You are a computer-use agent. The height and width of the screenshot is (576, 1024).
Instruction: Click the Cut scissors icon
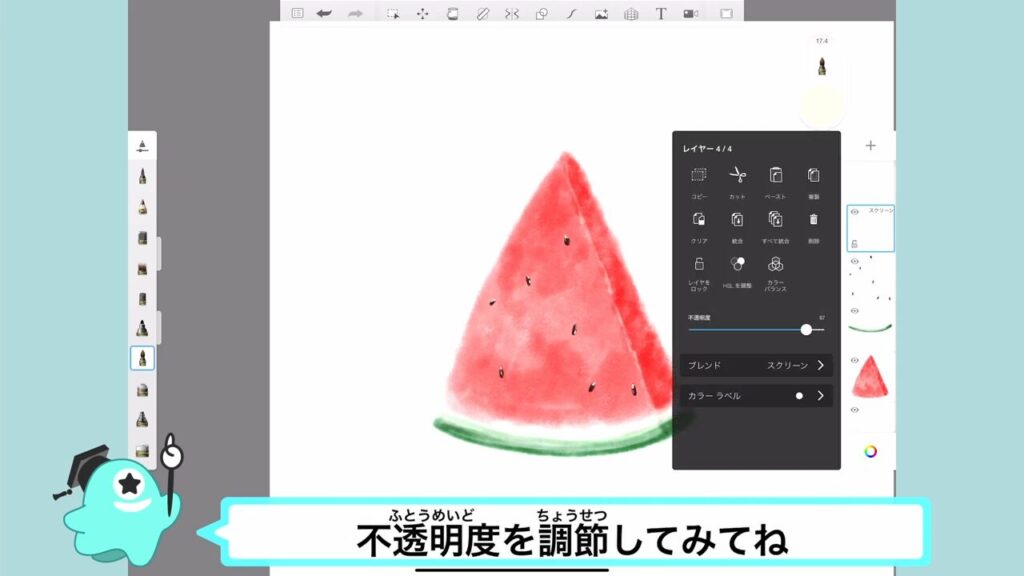point(737,176)
